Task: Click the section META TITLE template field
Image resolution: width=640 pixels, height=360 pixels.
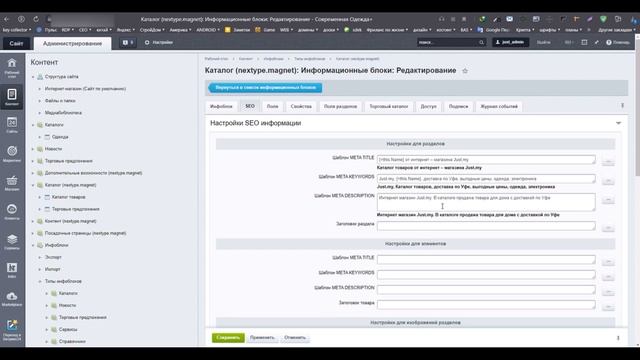Action: pos(486,160)
